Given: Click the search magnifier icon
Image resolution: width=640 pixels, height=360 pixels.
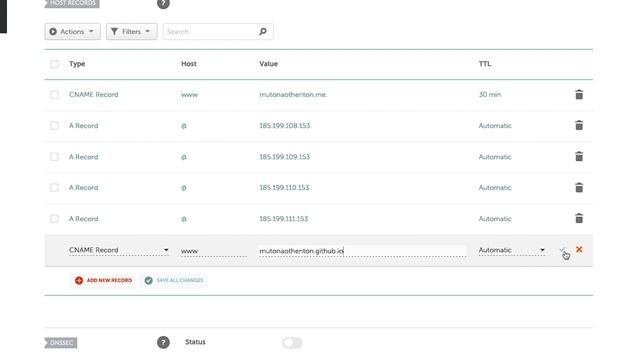Looking at the screenshot, I should pos(263,31).
